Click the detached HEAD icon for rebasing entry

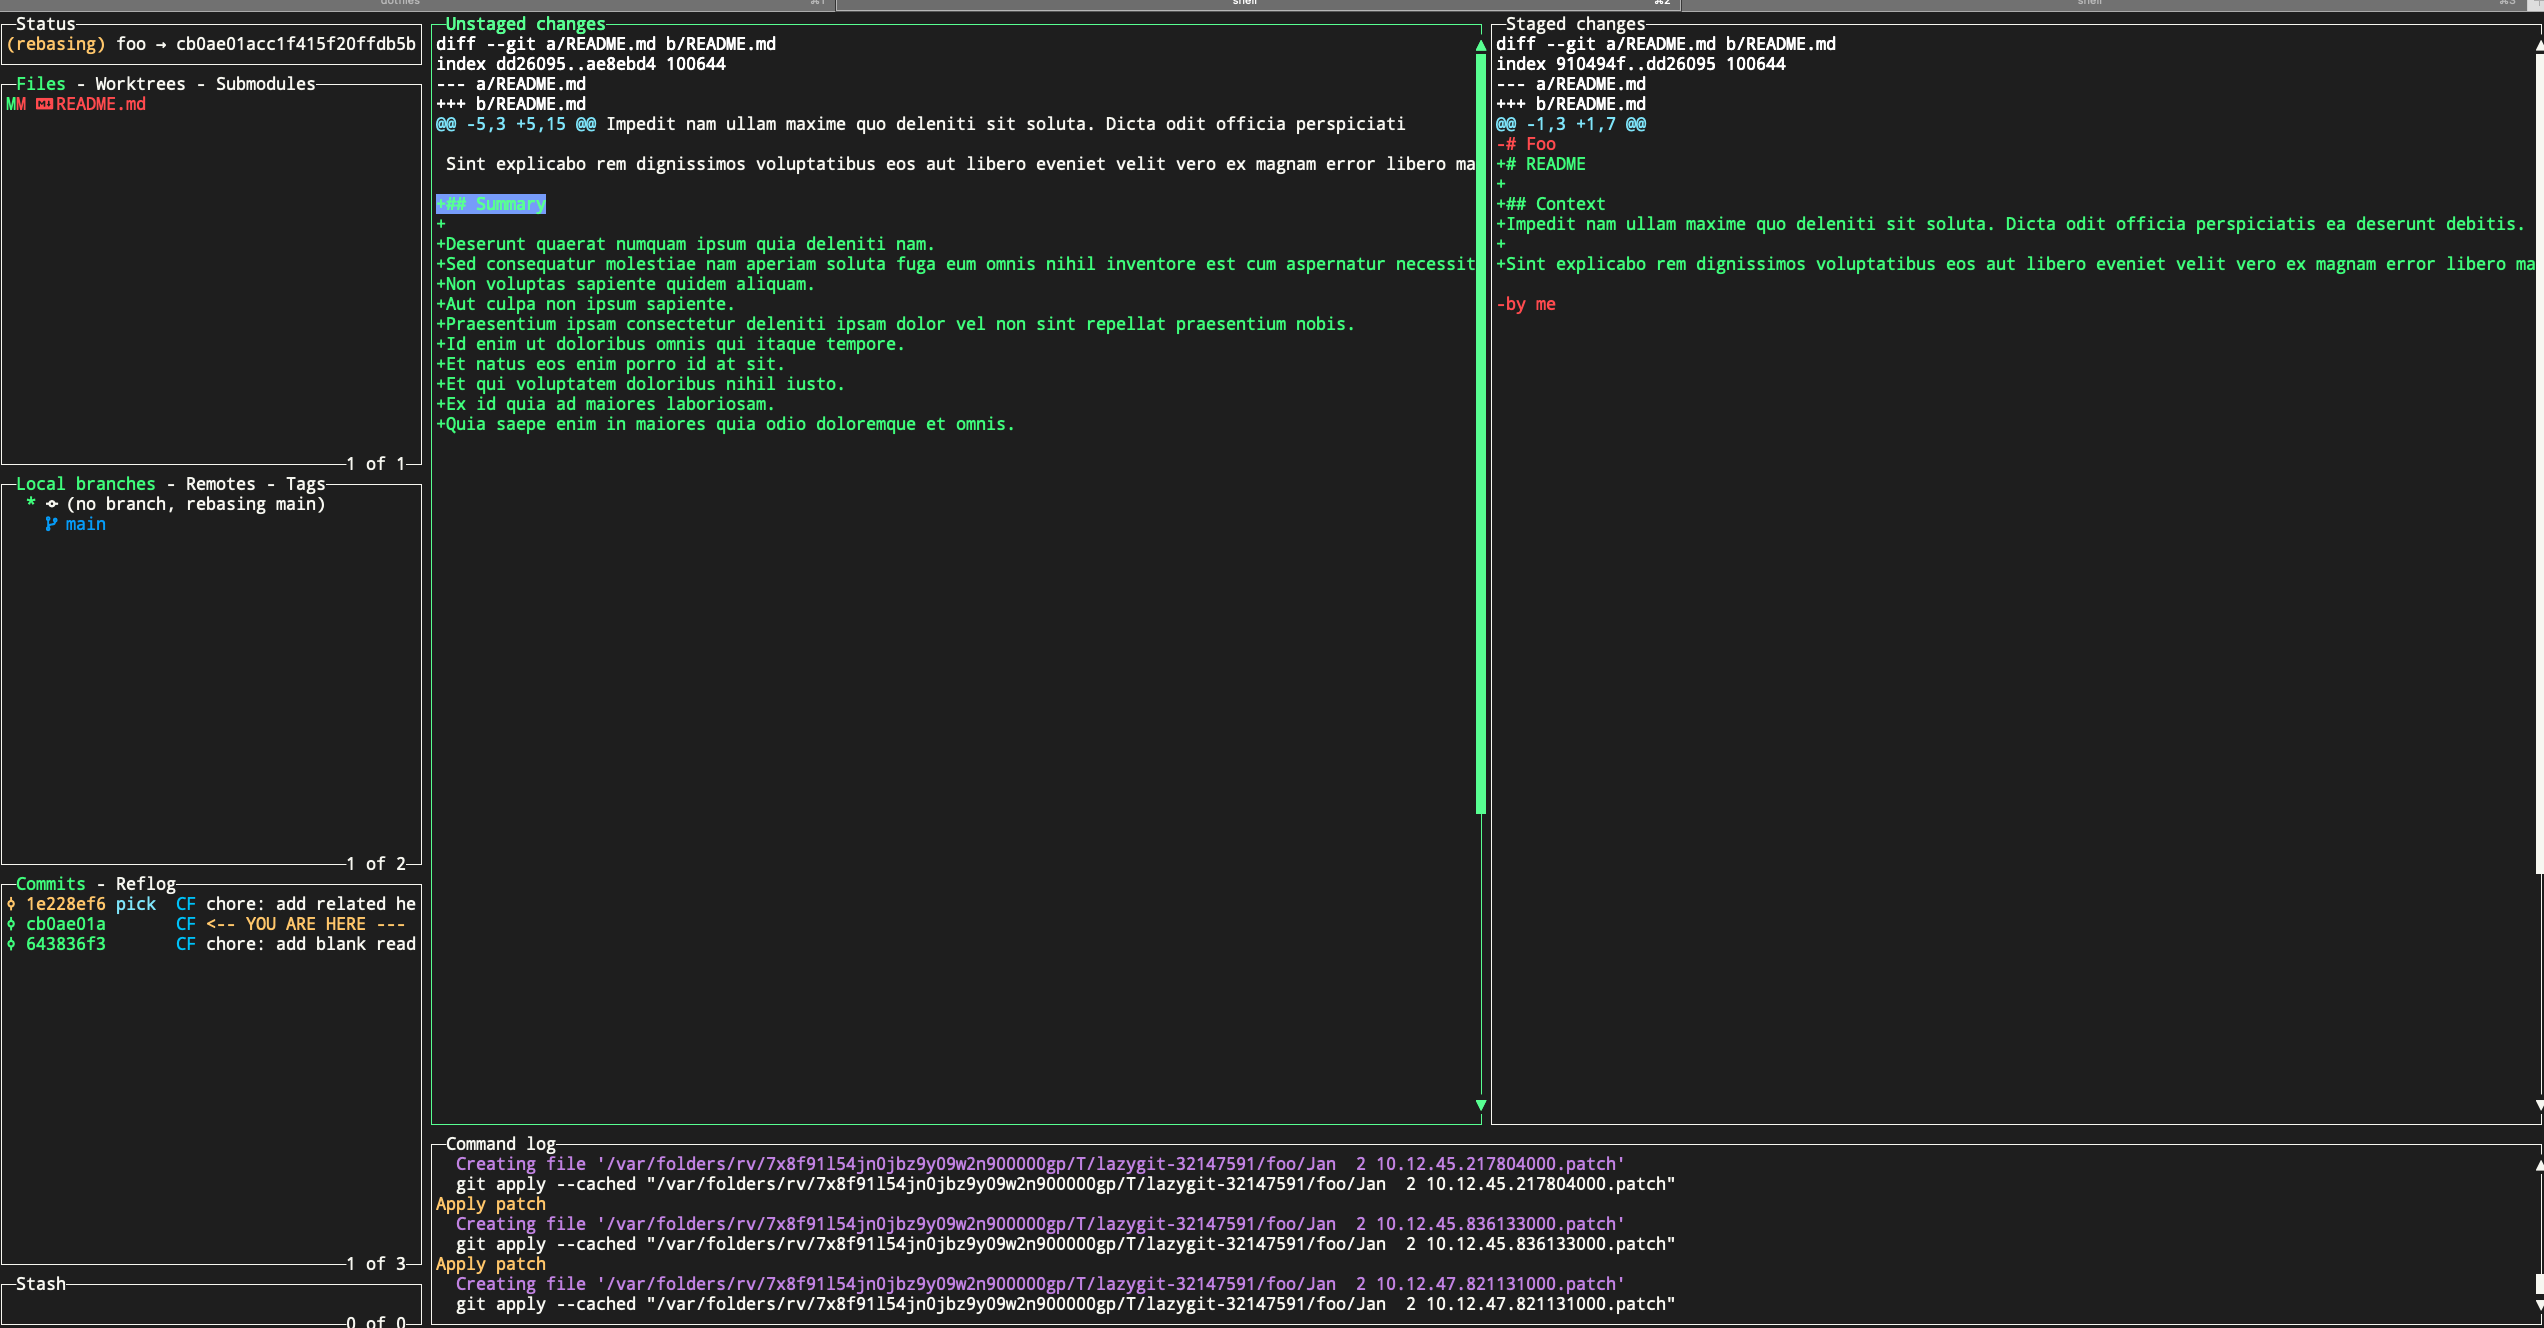[52, 504]
